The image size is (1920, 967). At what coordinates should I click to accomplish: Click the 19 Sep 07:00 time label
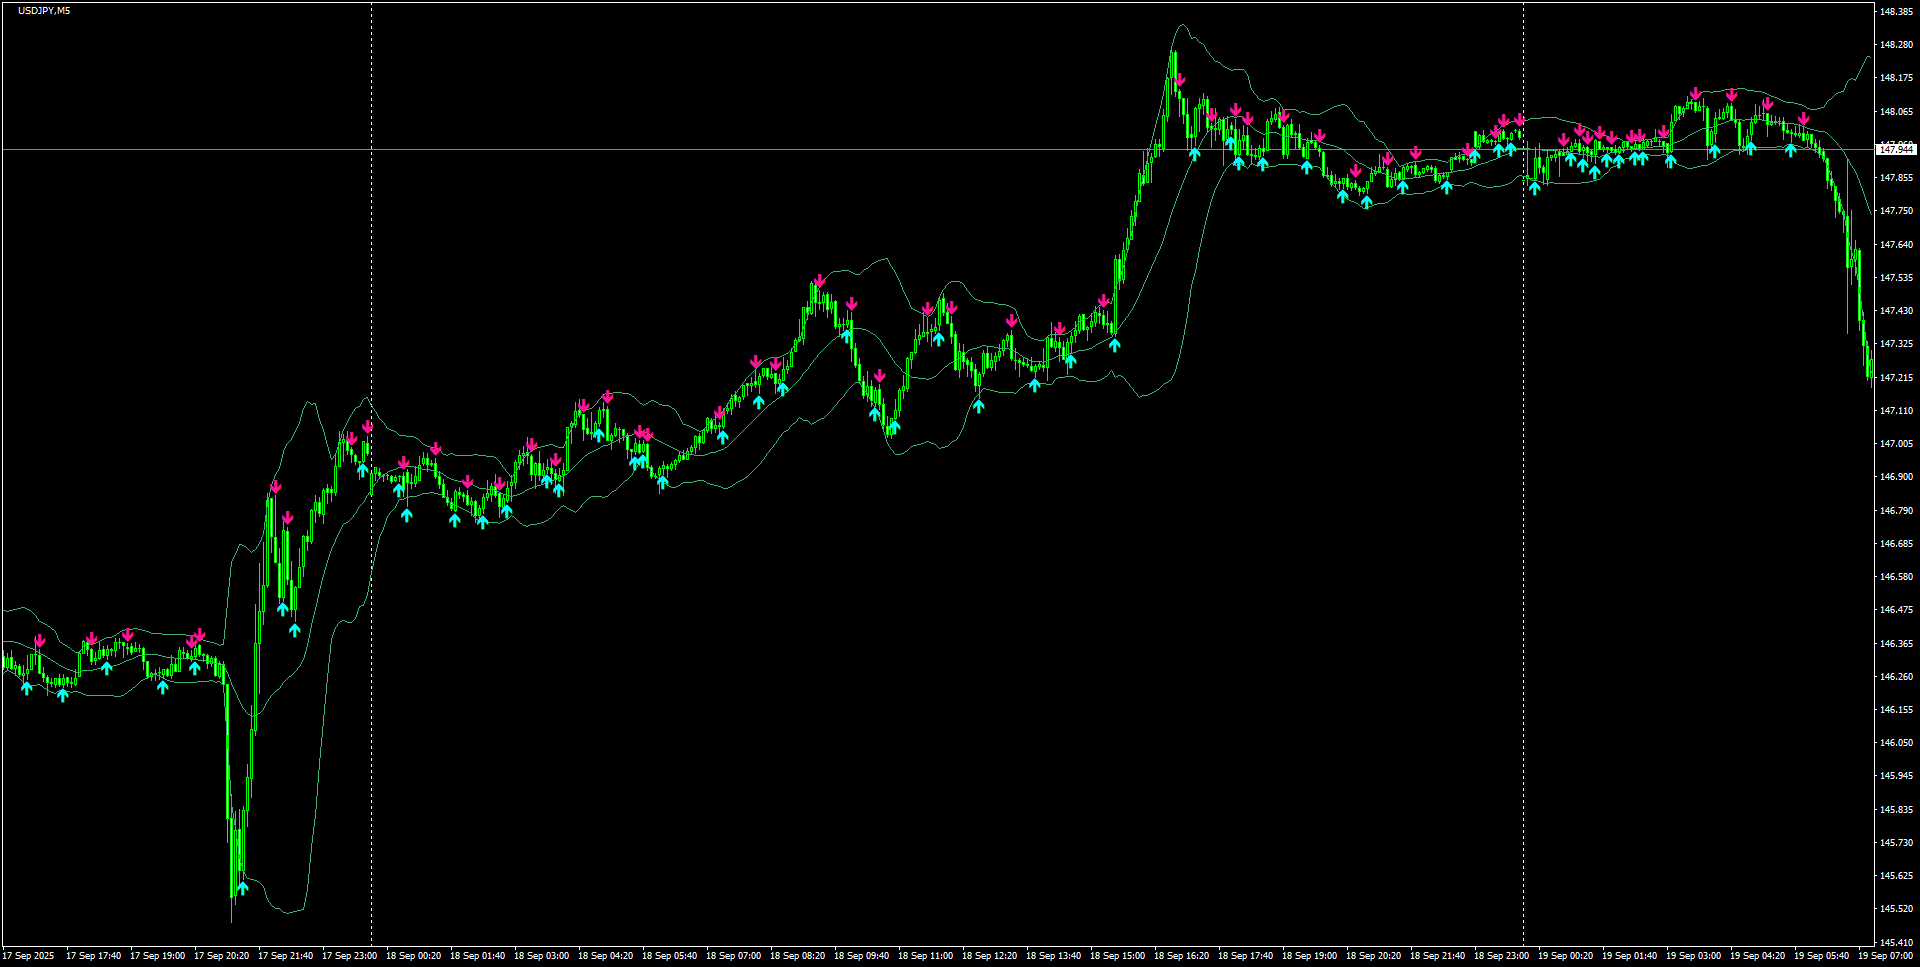tap(1885, 956)
